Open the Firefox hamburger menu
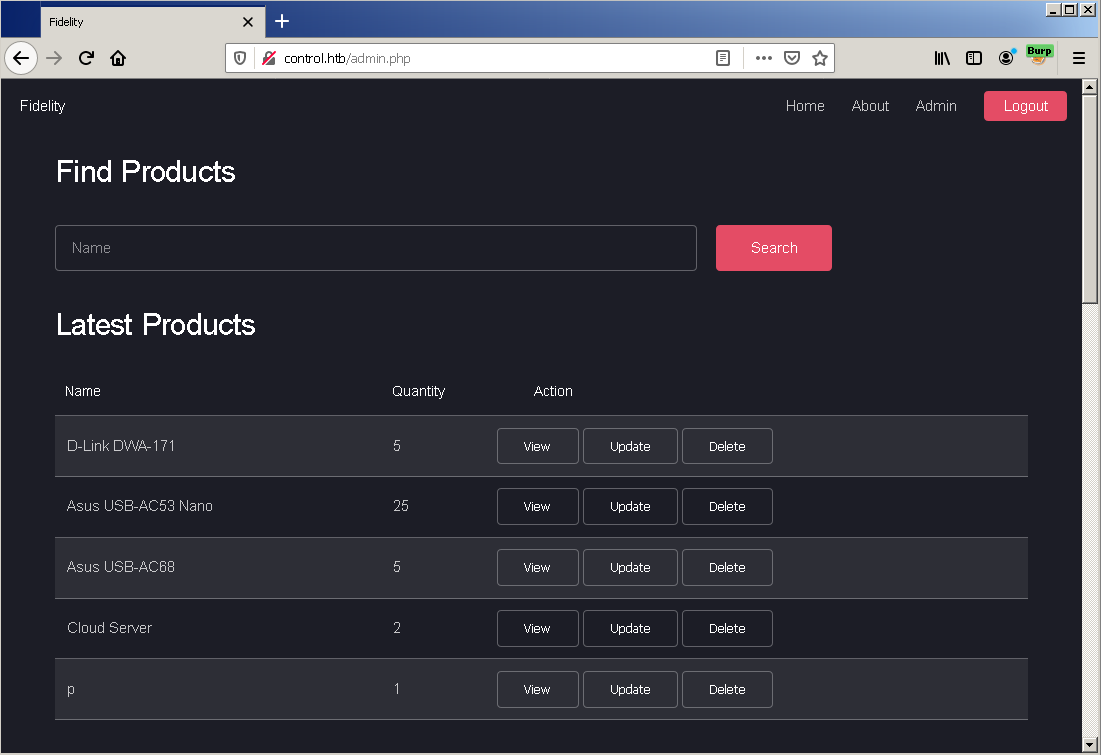This screenshot has height=755, width=1101. coord(1079,58)
